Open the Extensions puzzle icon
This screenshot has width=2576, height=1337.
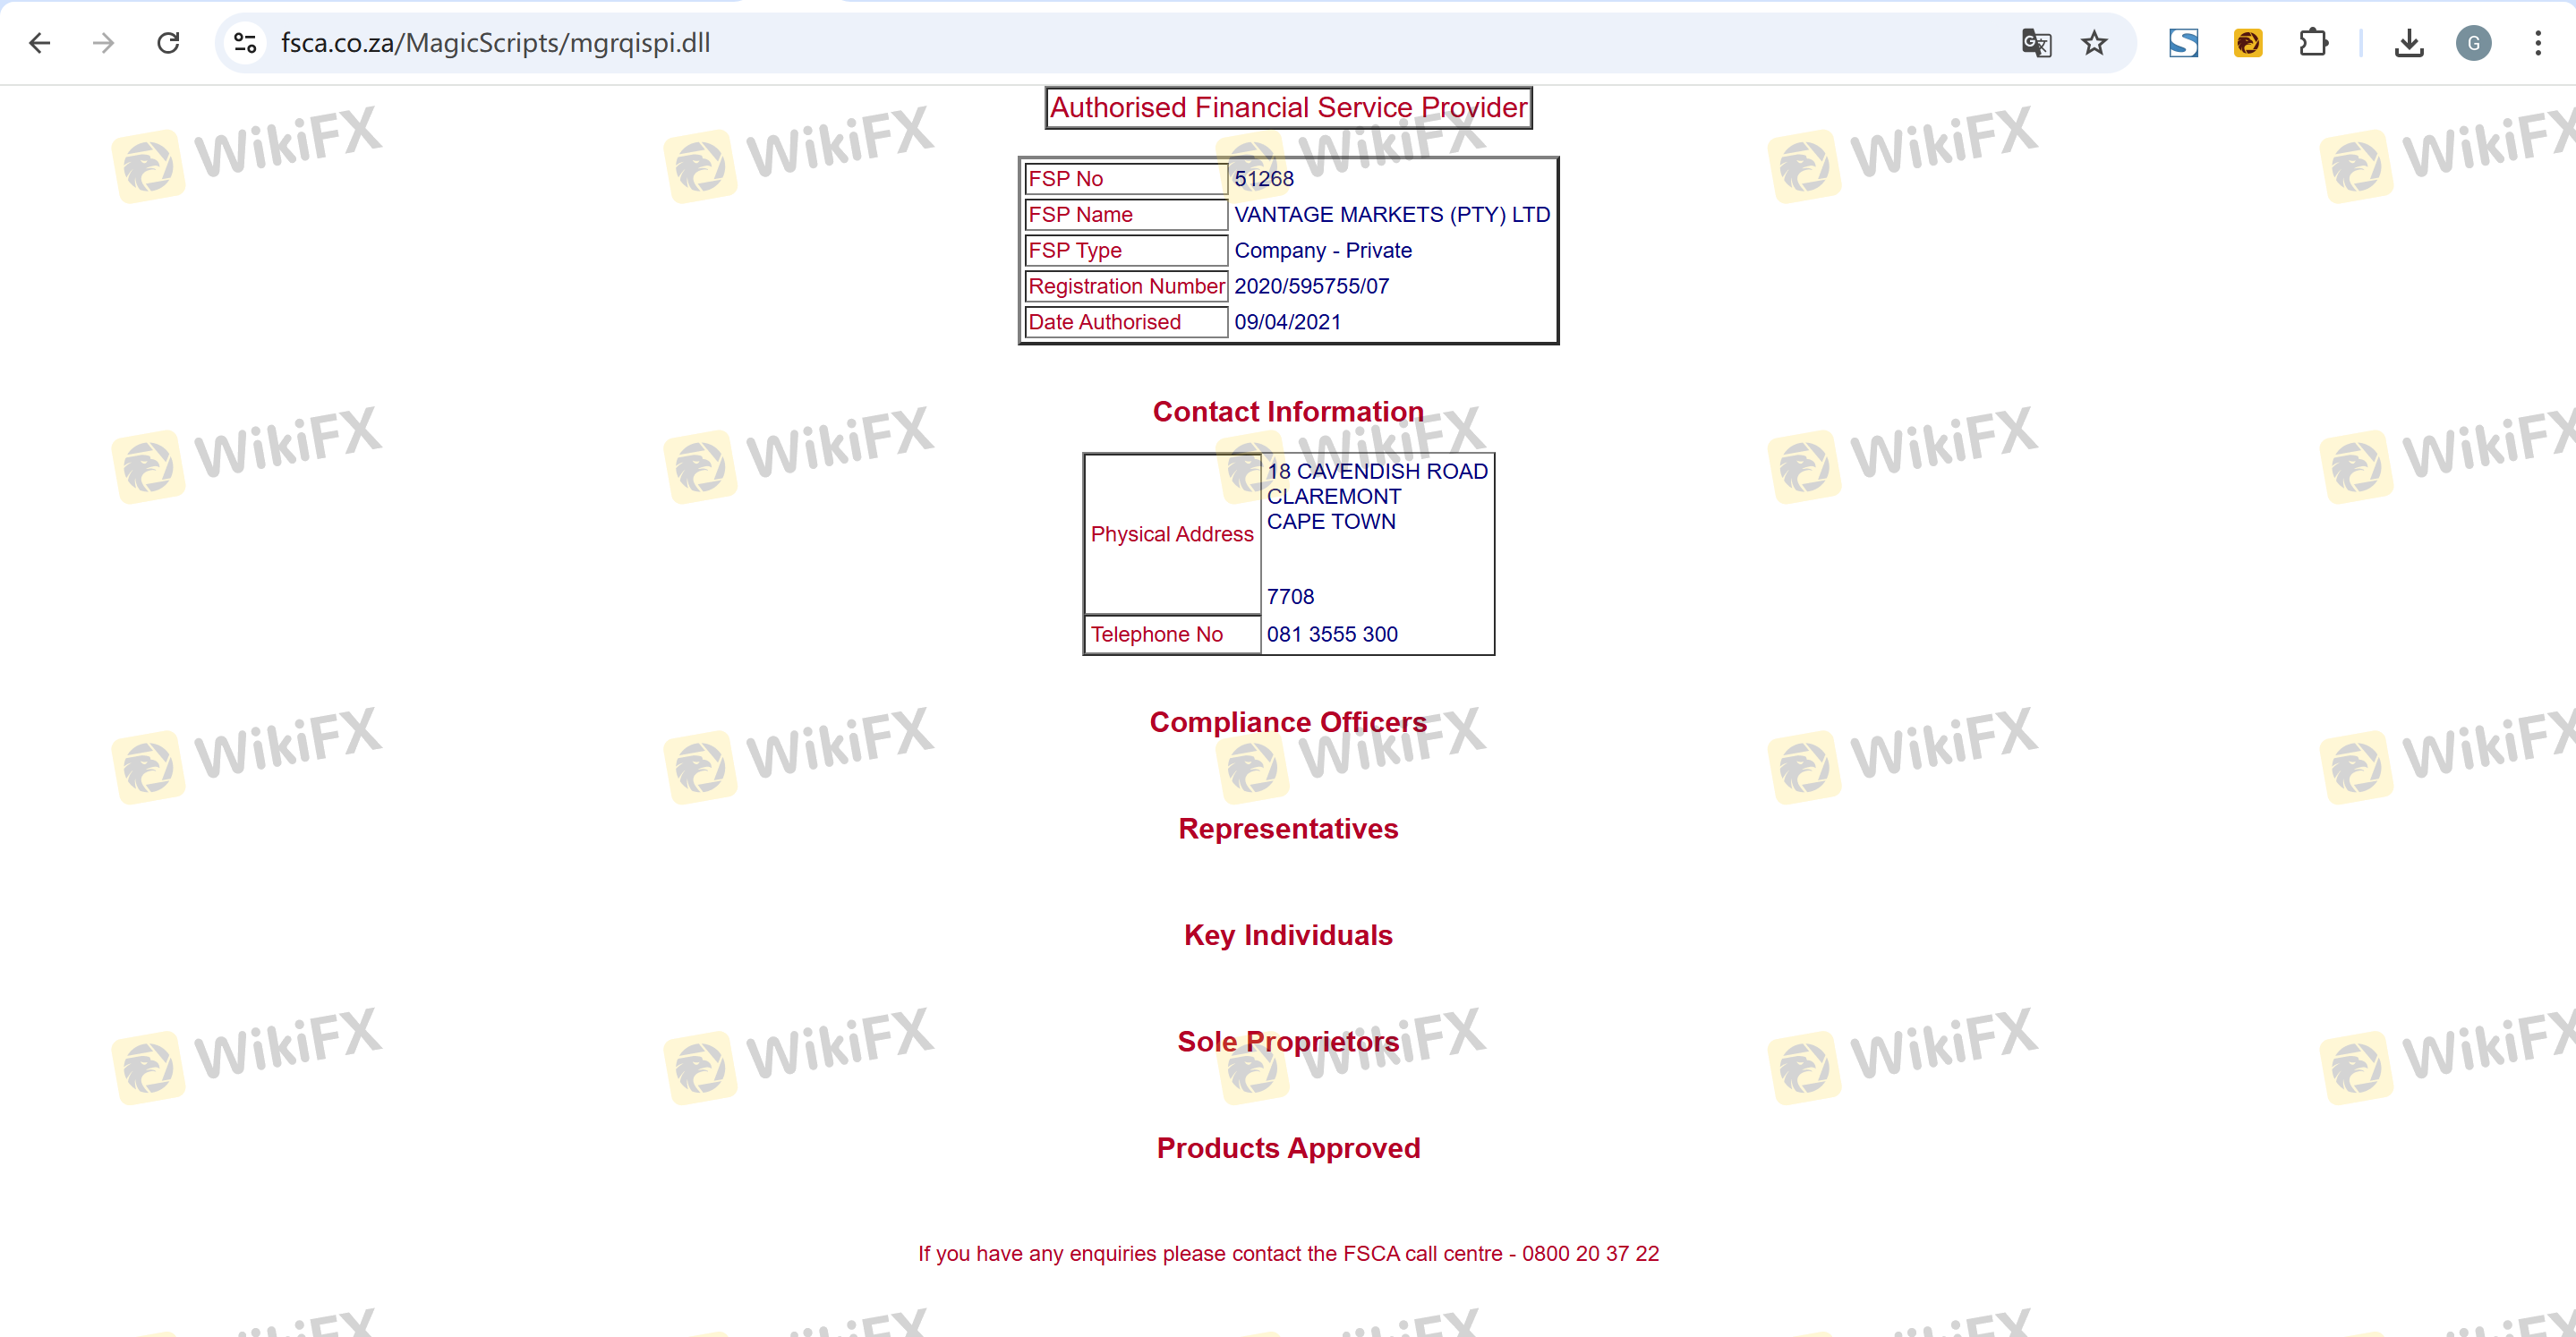coord(2313,43)
